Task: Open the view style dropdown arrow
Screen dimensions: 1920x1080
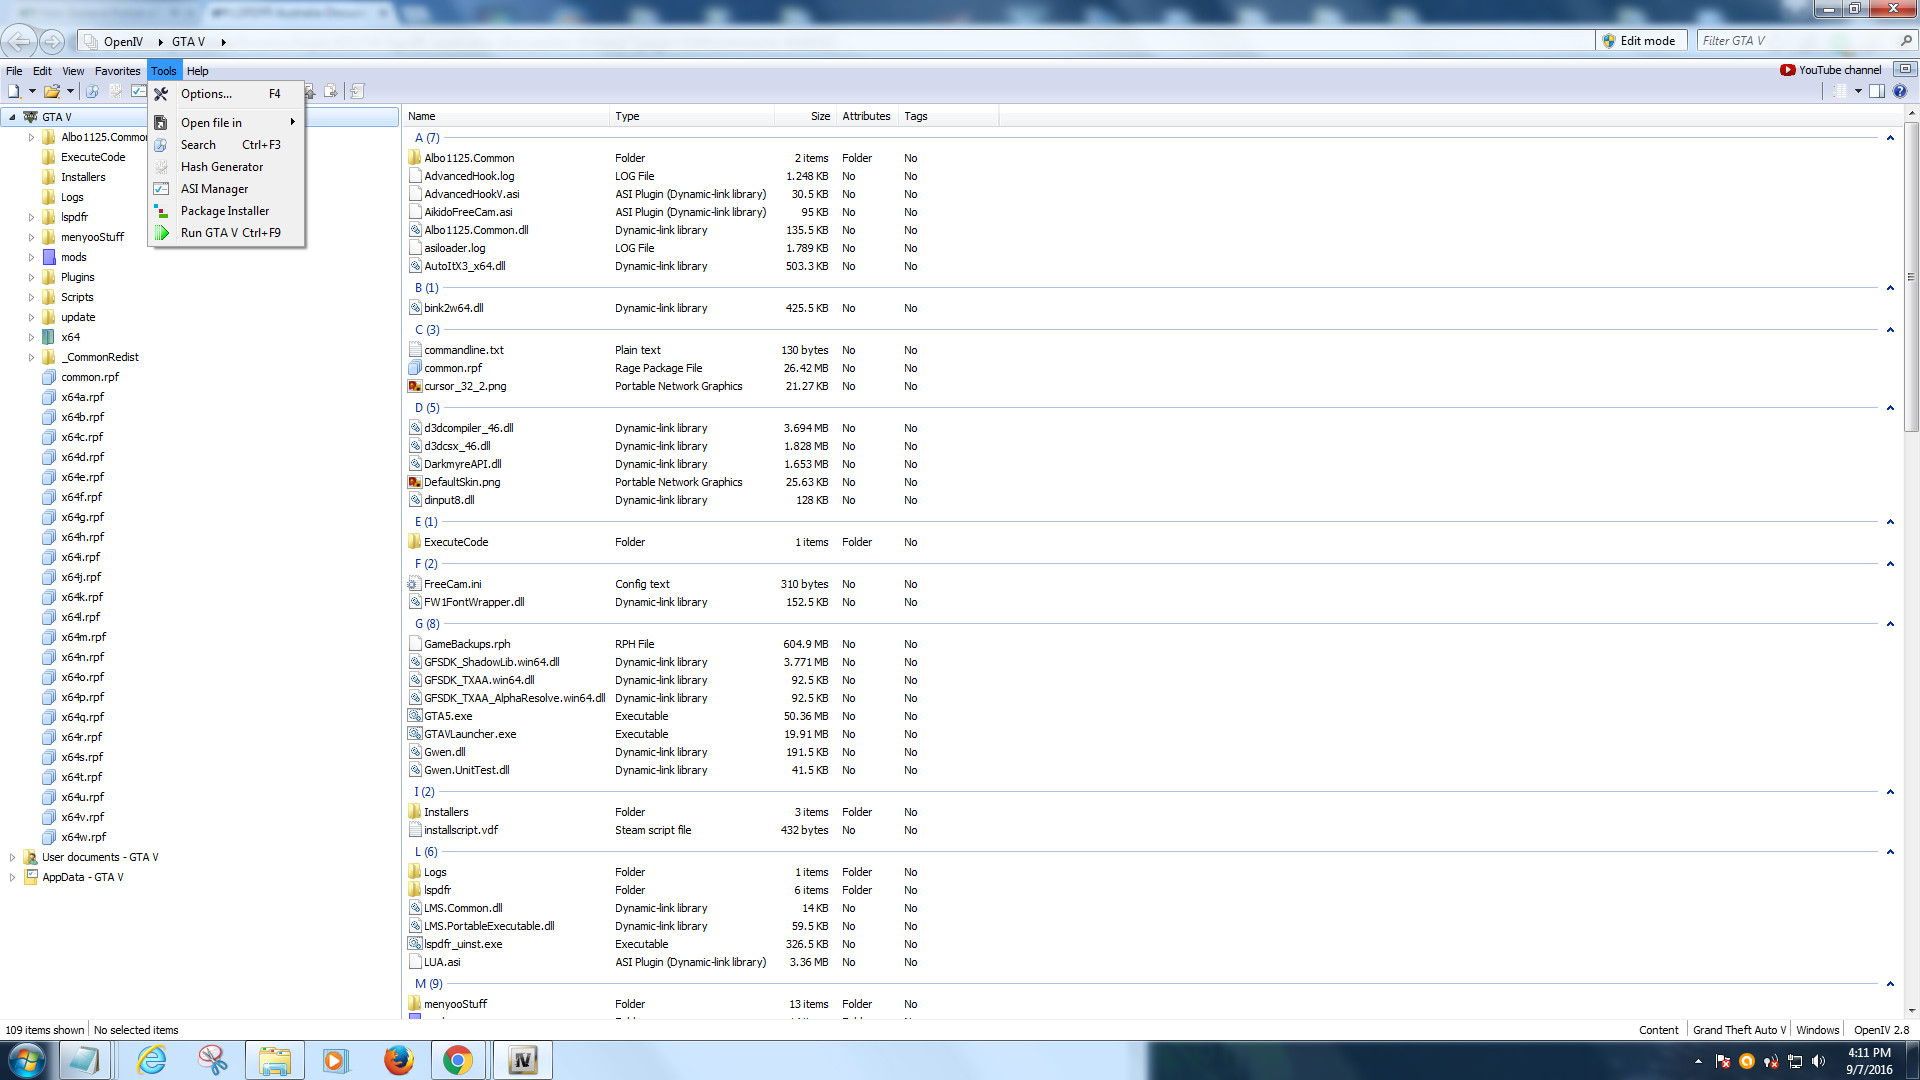Action: click(1858, 91)
